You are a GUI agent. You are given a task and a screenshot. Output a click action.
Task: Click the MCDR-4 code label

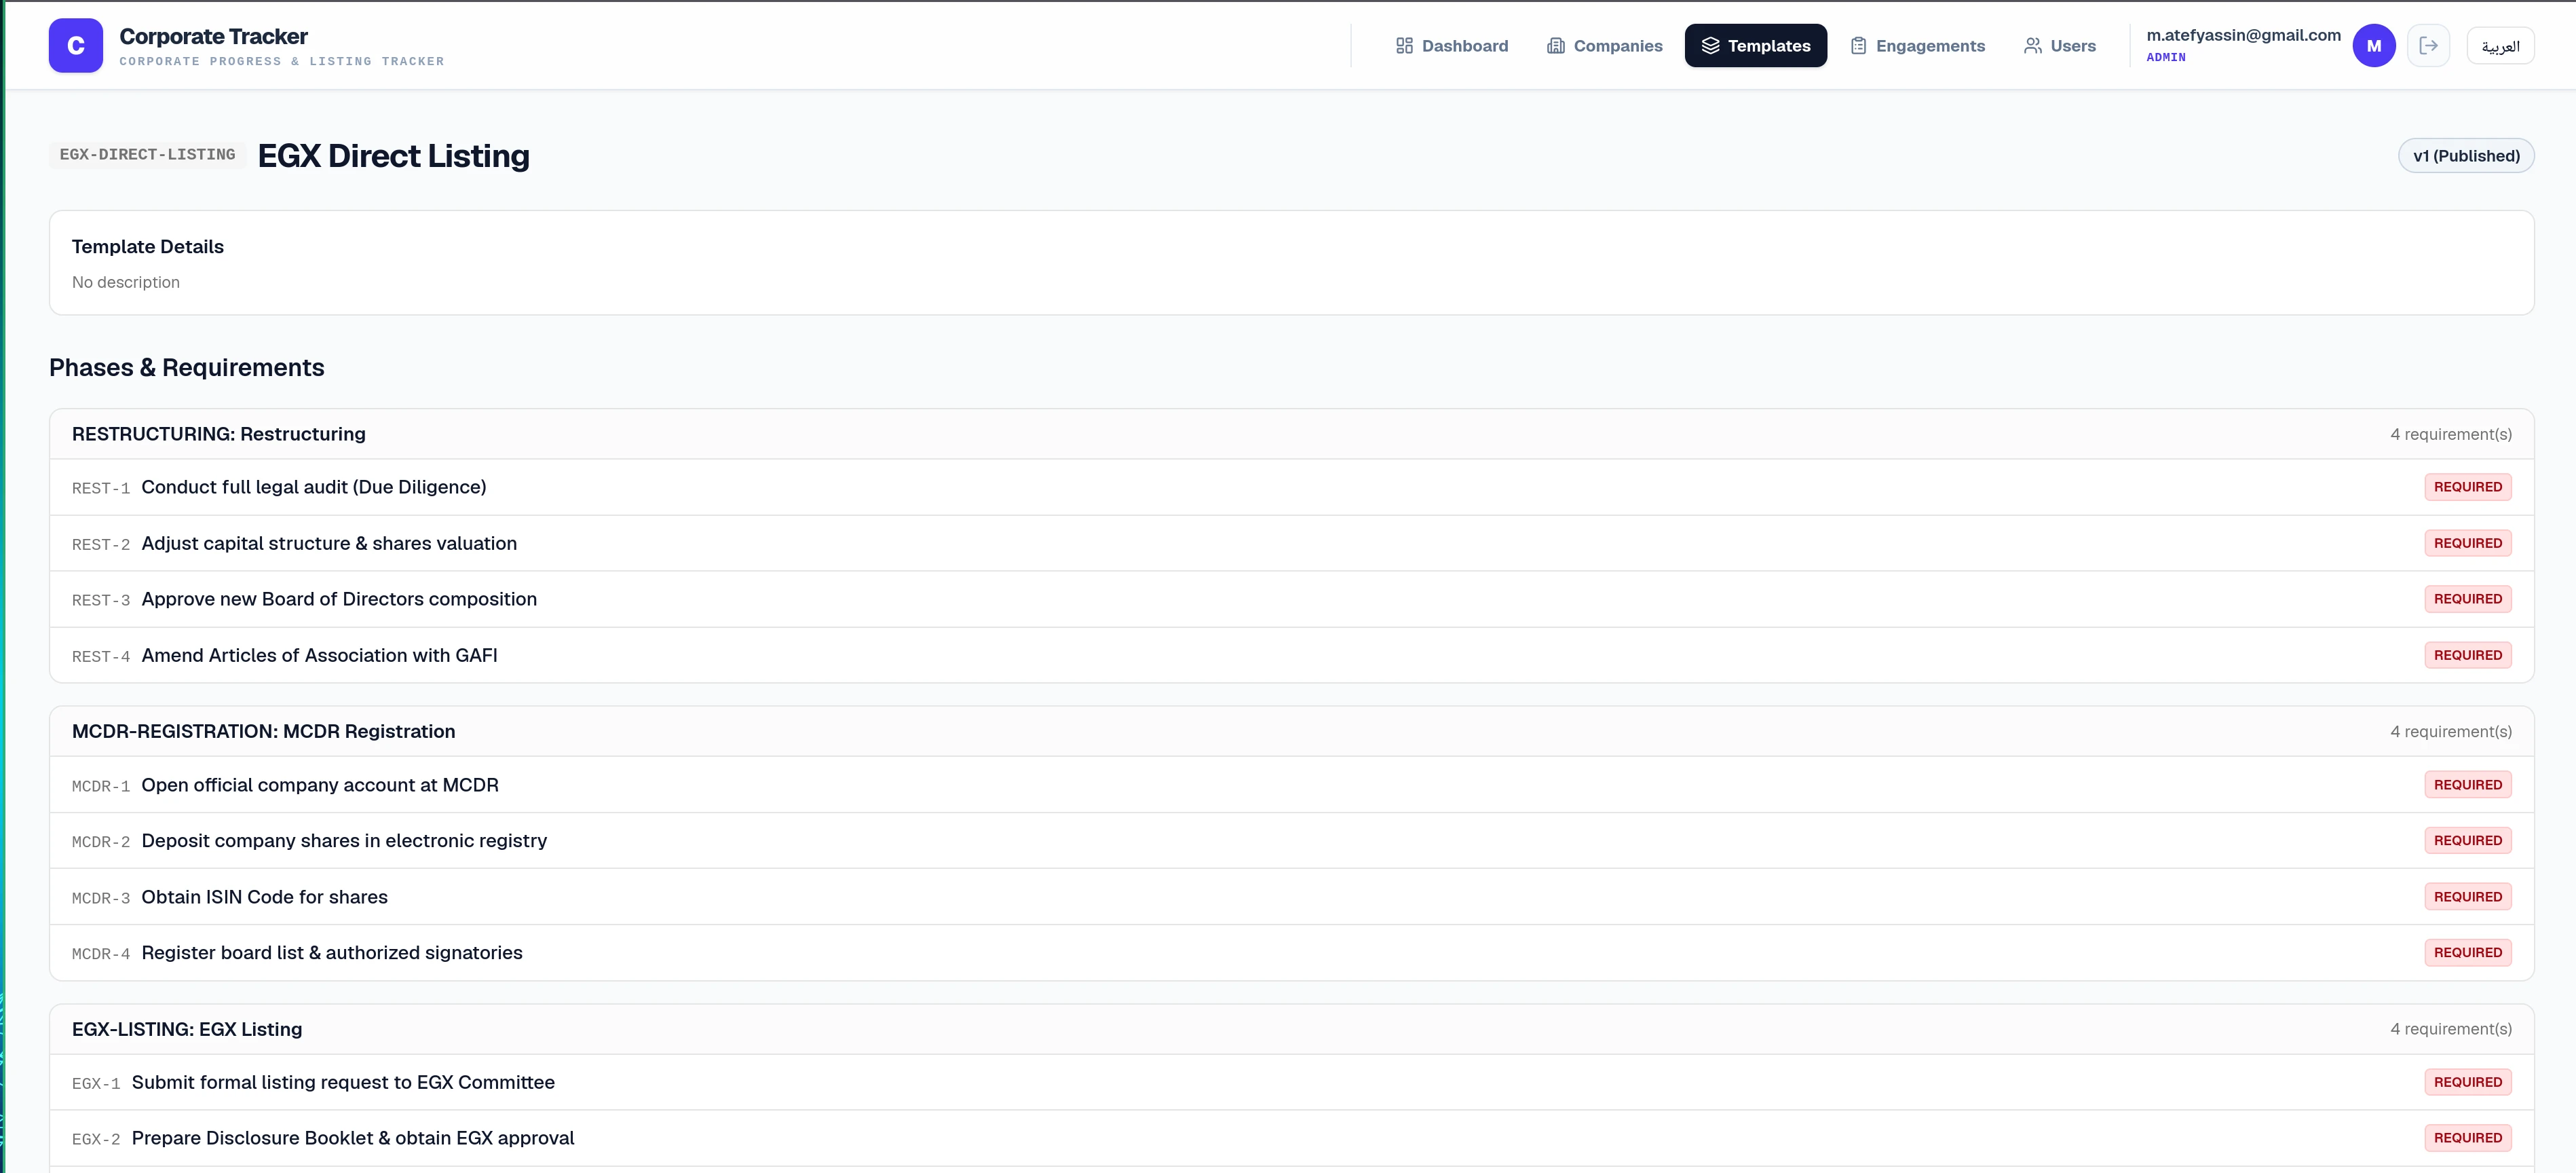tap(101, 955)
